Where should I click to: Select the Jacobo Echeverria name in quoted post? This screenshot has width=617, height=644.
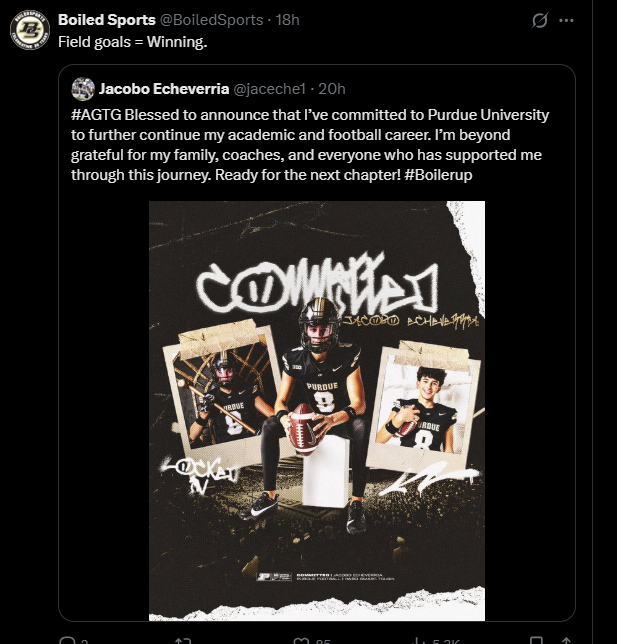point(163,88)
